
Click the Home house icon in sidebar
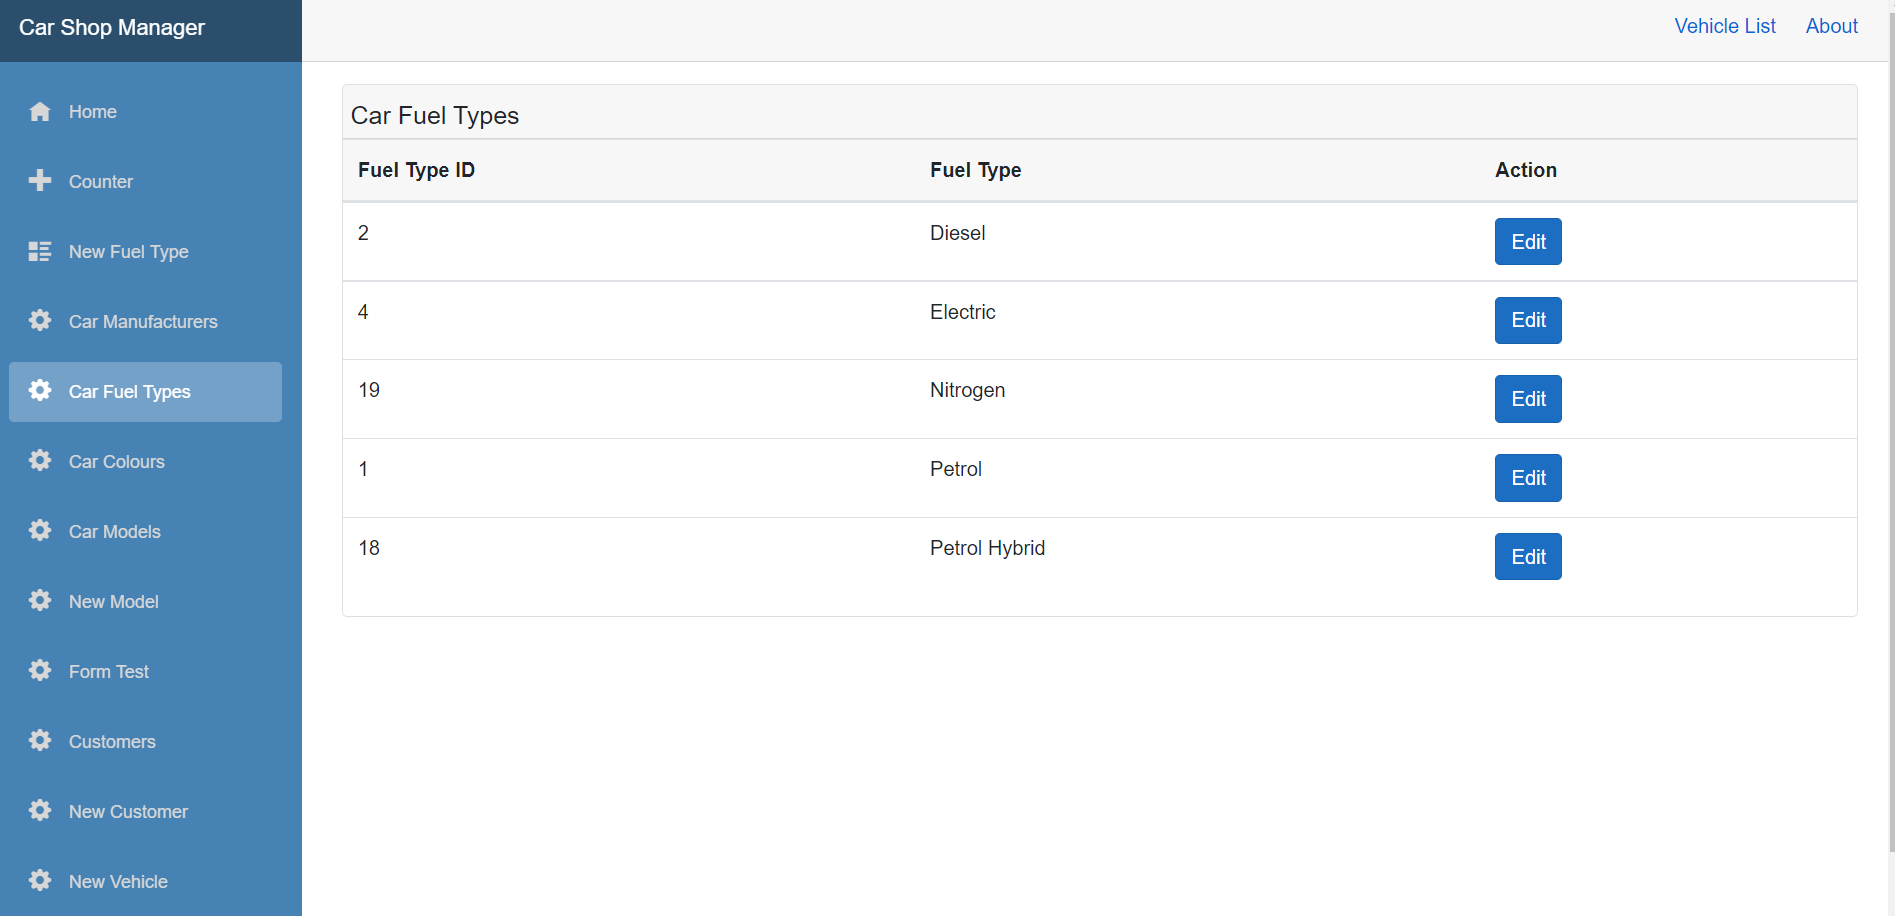point(40,112)
